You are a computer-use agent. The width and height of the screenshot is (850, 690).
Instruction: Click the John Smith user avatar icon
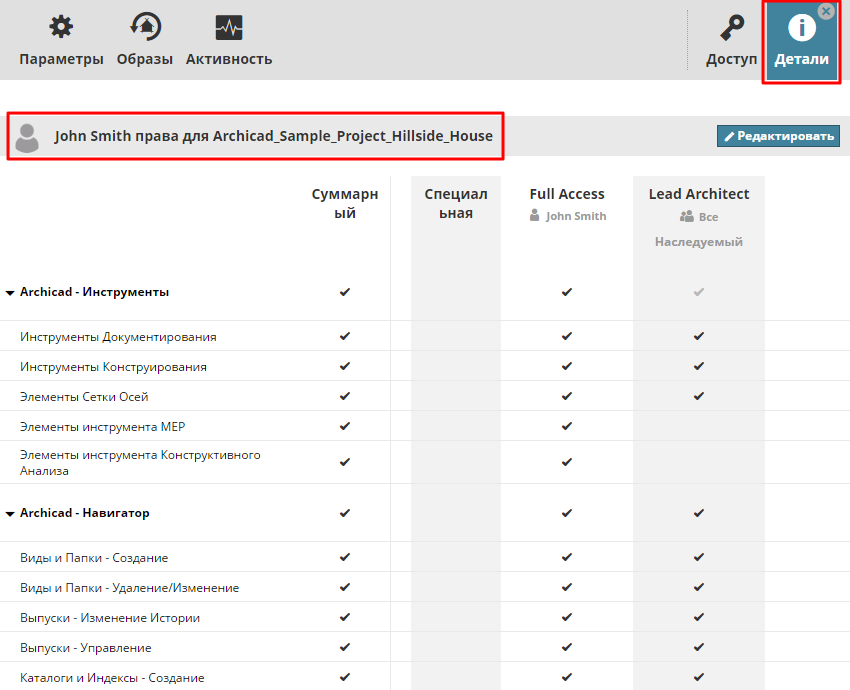pyautogui.click(x=28, y=137)
